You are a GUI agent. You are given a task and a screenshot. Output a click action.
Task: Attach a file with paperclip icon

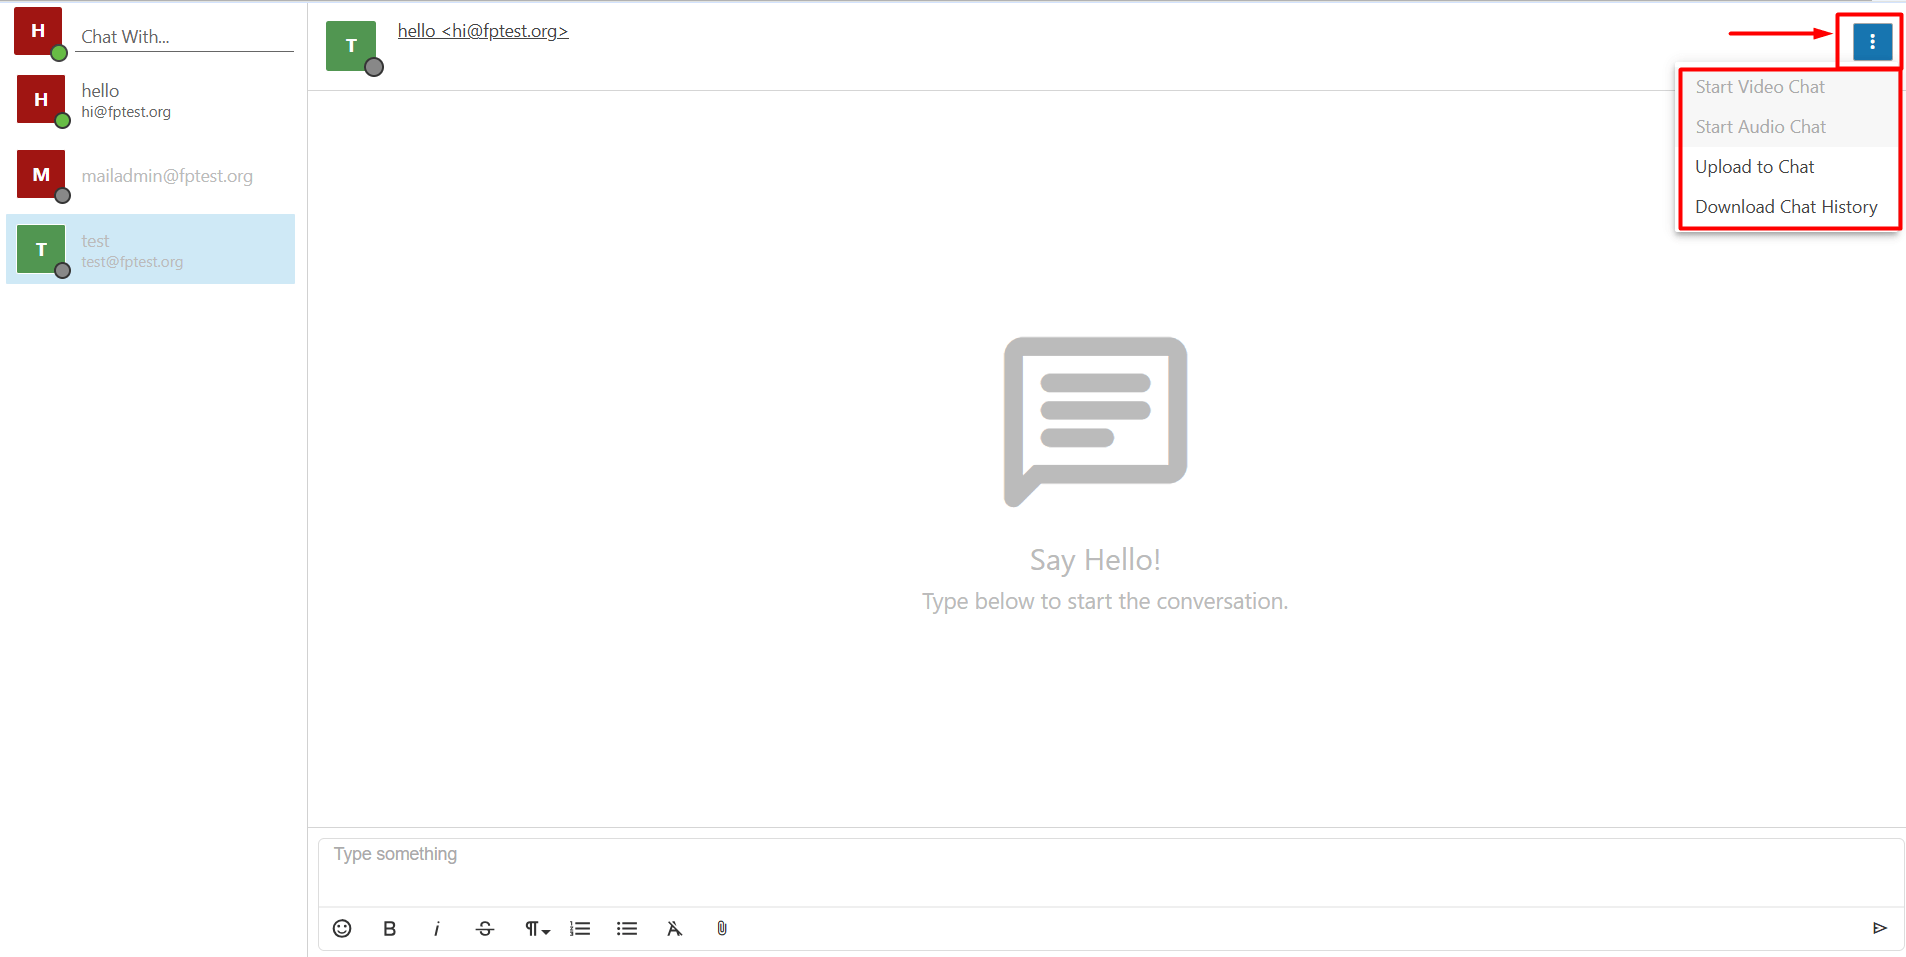click(x=722, y=928)
